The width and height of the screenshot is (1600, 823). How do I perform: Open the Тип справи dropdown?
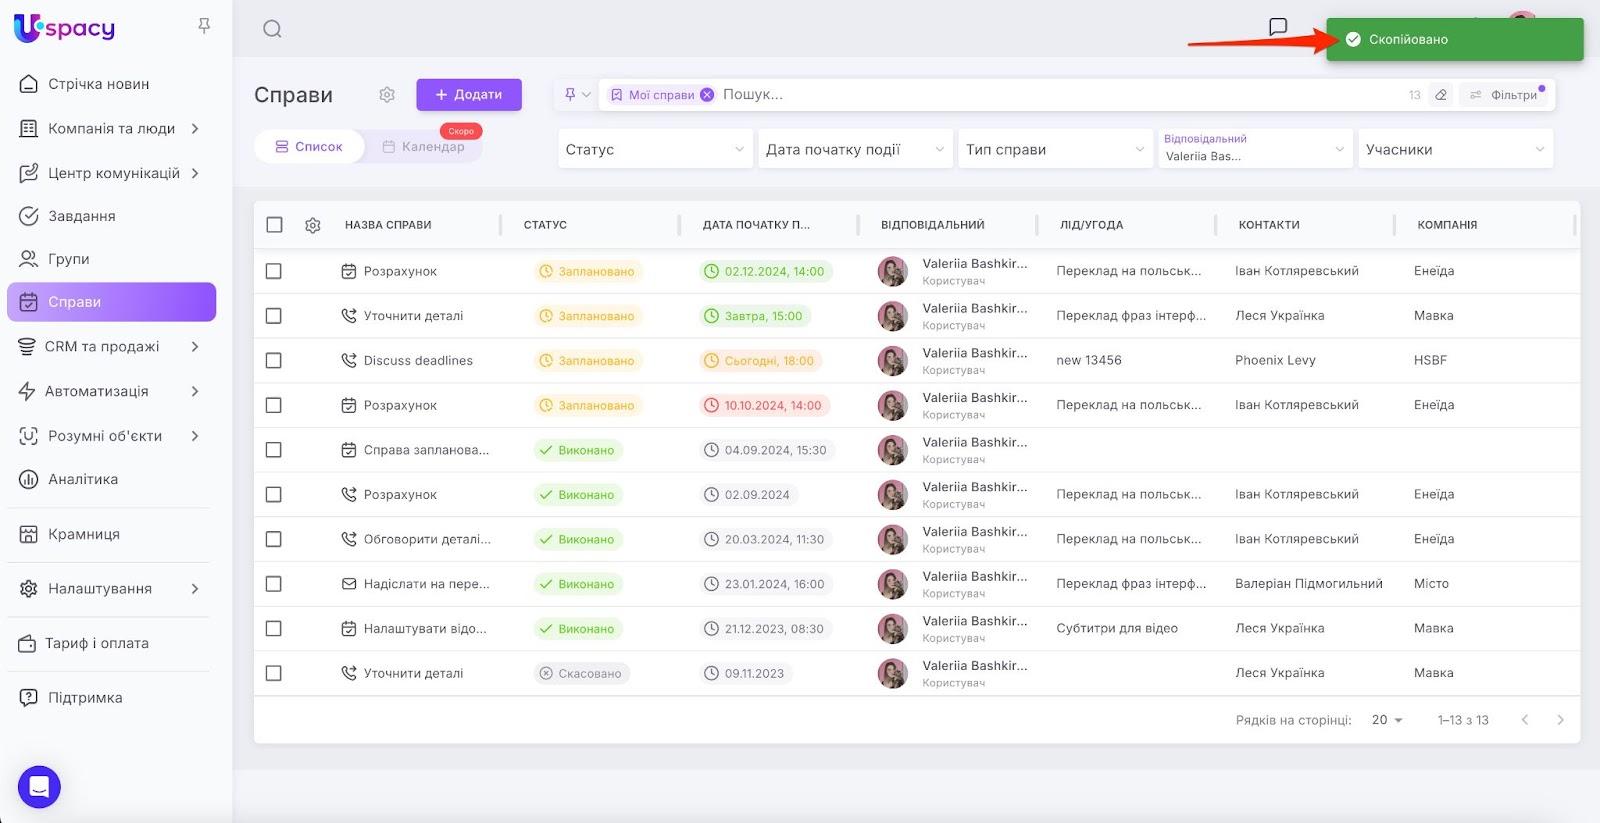click(x=1054, y=149)
